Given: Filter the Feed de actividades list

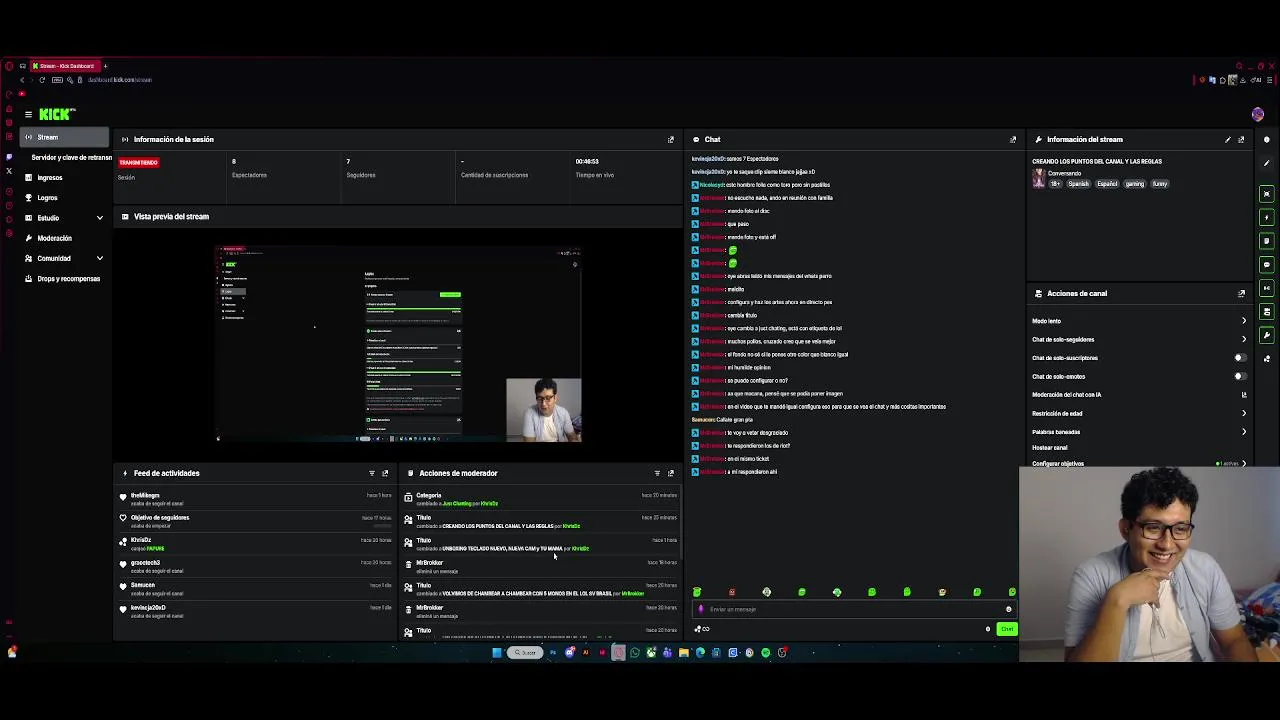Looking at the screenshot, I should coord(372,473).
